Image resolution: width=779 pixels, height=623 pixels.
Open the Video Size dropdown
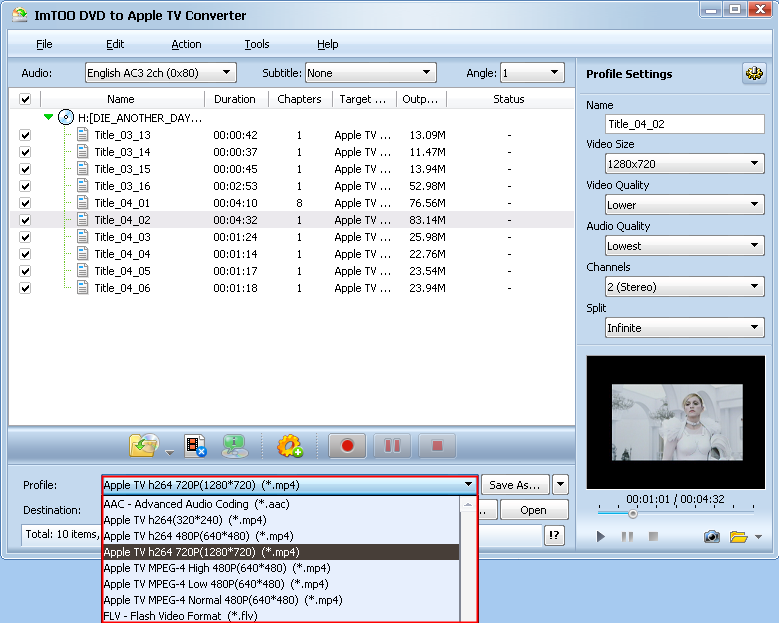coord(684,163)
